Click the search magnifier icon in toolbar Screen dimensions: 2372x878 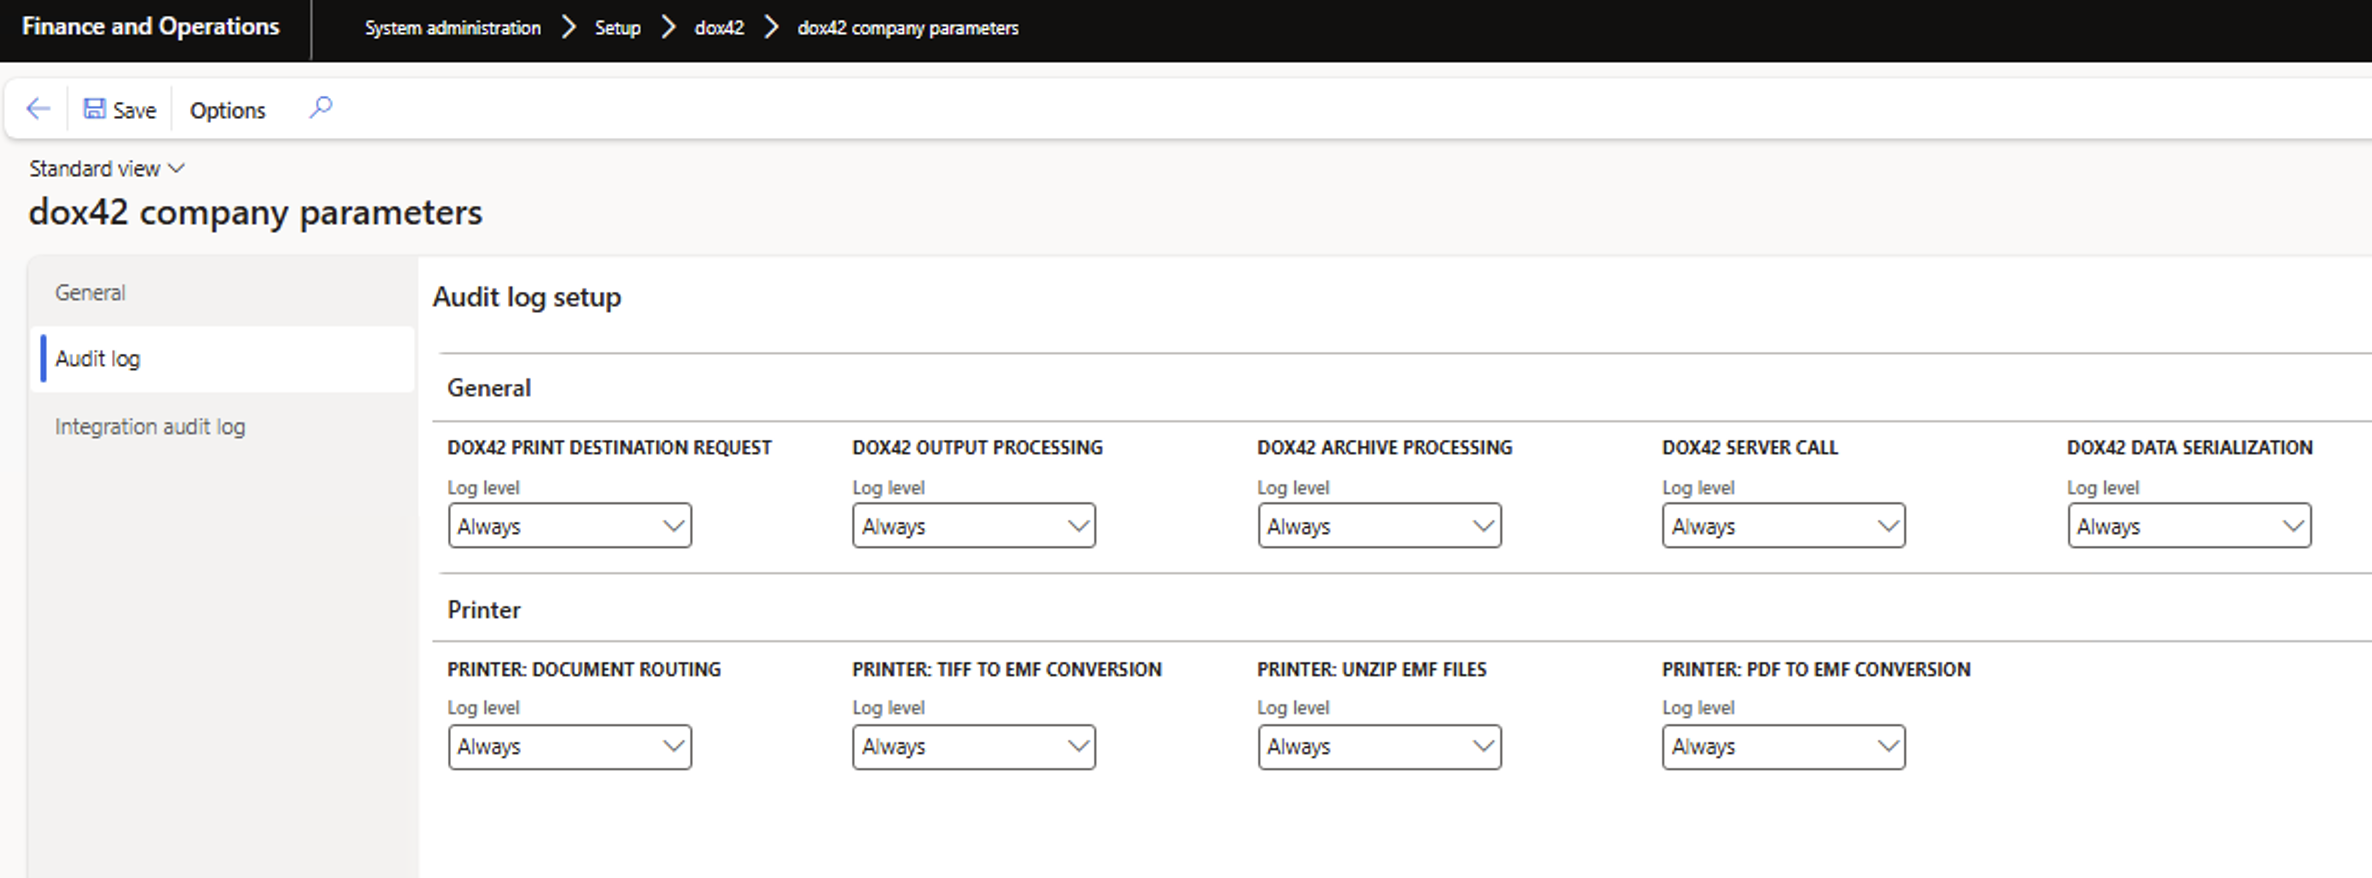pos(320,108)
